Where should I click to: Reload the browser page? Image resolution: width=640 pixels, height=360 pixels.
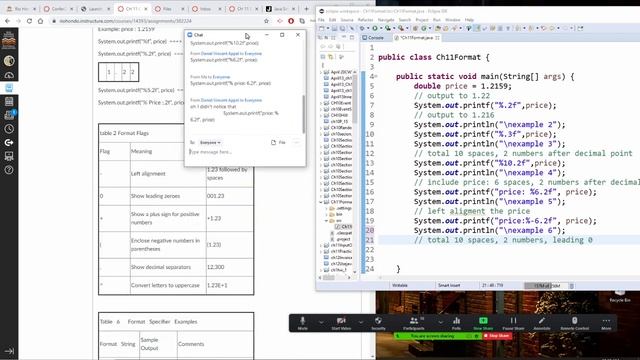(x=29, y=21)
